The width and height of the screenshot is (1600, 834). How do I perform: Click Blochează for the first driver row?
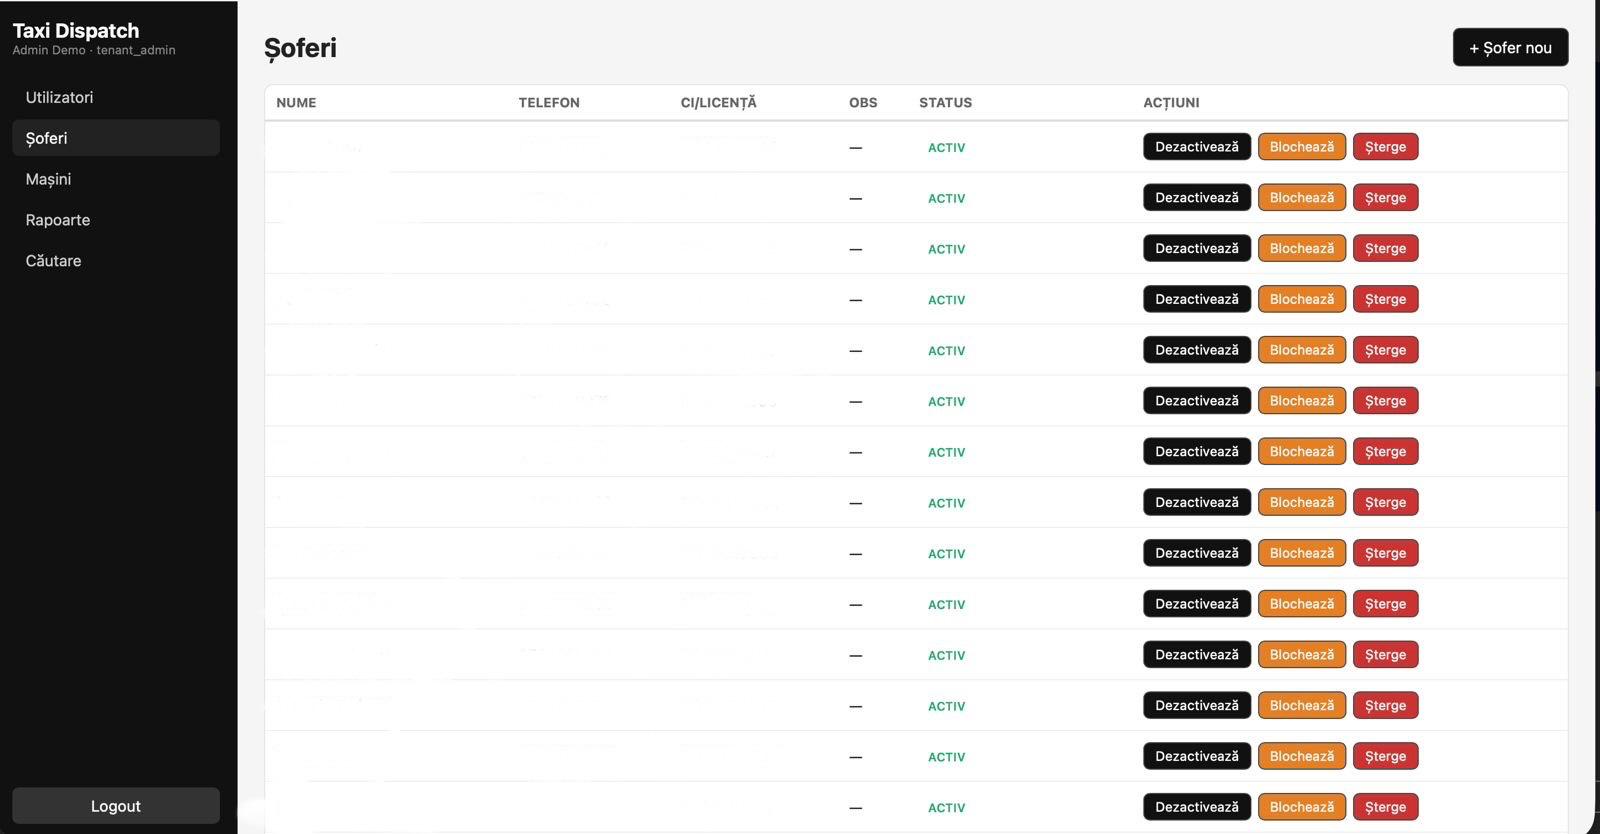tap(1301, 147)
